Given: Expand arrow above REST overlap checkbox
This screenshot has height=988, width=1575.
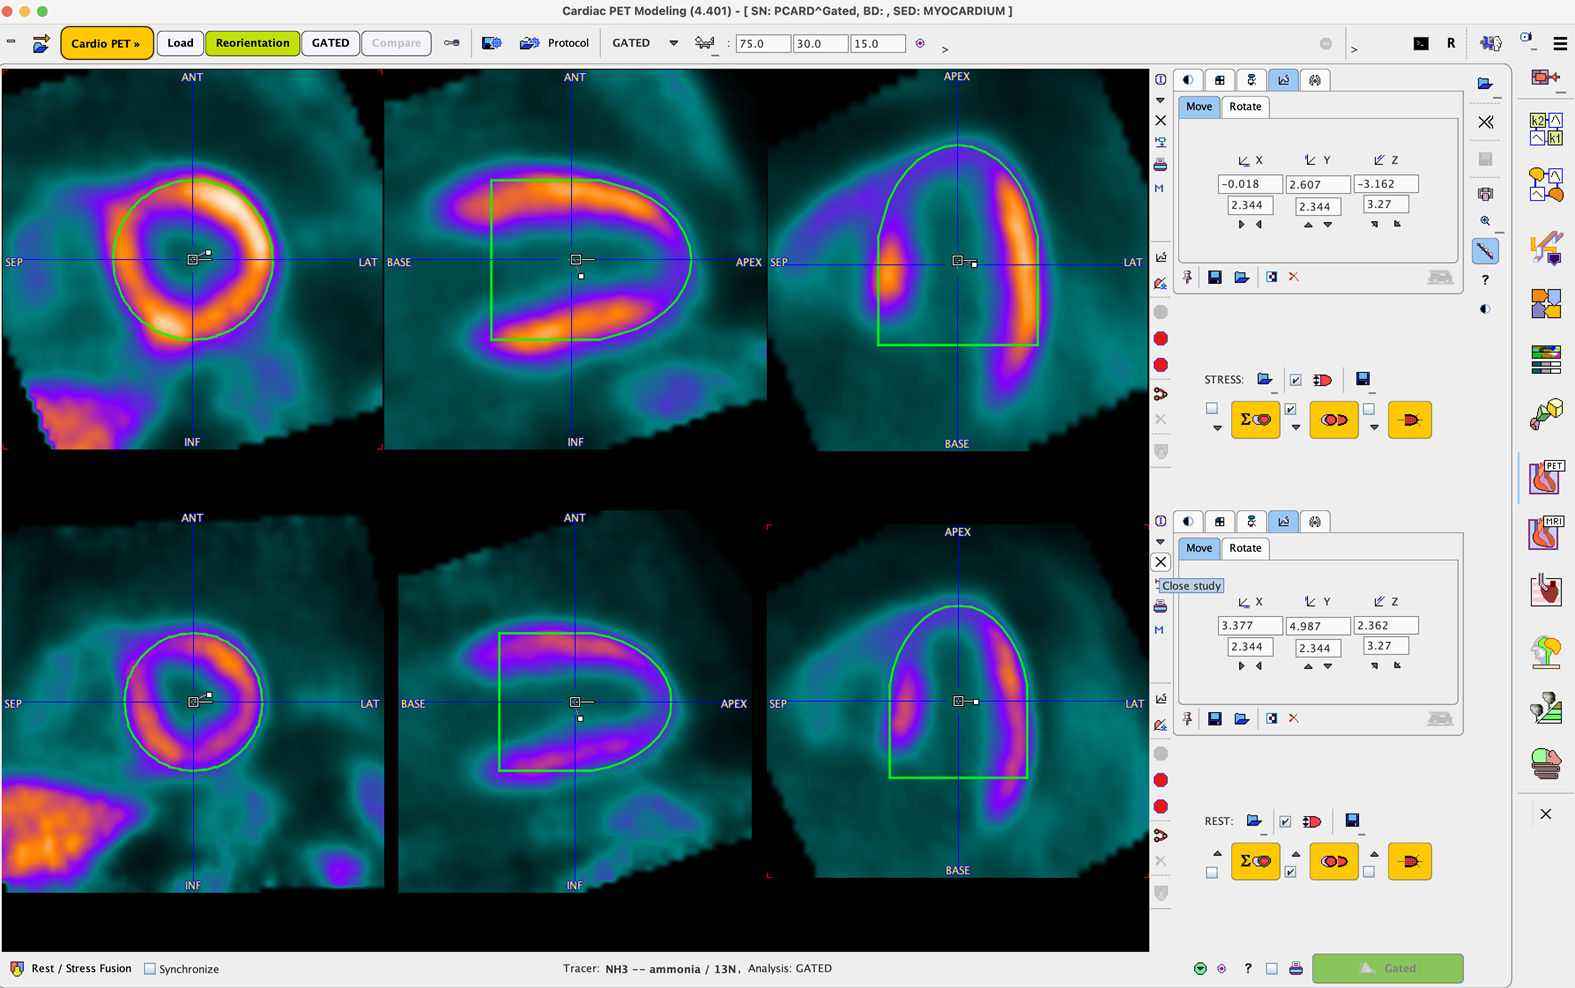Looking at the screenshot, I should pyautogui.click(x=1296, y=854).
